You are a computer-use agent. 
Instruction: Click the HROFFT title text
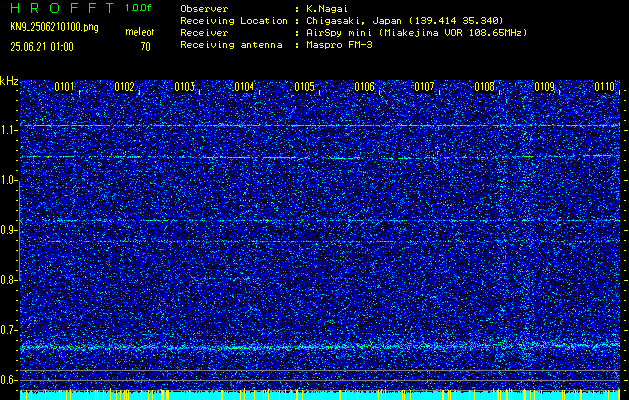[62, 8]
